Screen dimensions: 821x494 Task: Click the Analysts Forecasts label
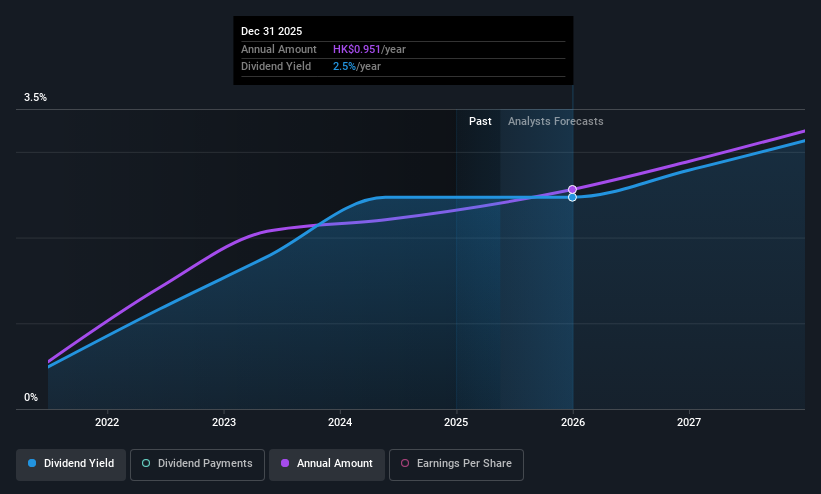556,122
